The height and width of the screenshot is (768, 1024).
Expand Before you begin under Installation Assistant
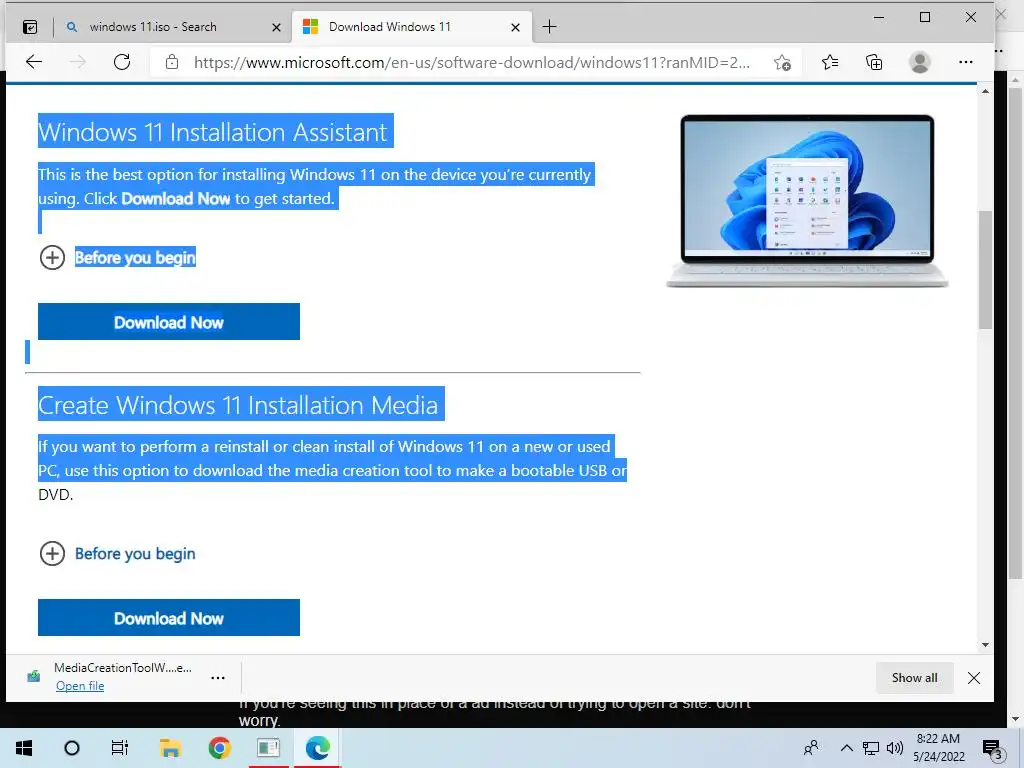(x=118, y=257)
